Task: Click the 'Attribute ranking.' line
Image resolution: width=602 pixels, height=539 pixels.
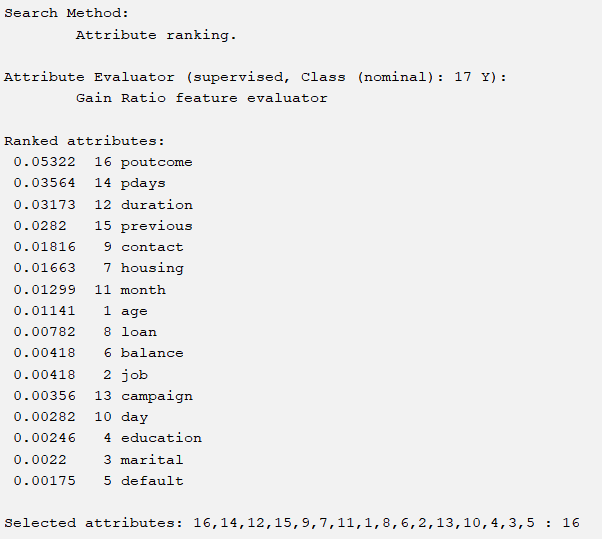Action: [157, 34]
